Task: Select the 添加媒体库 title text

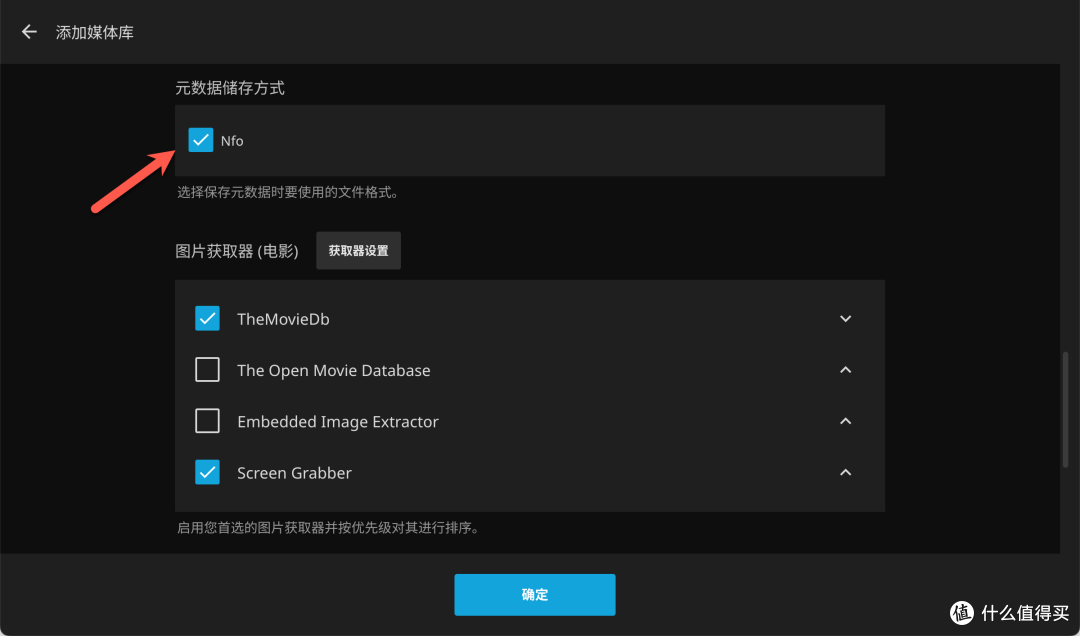Action: (95, 32)
